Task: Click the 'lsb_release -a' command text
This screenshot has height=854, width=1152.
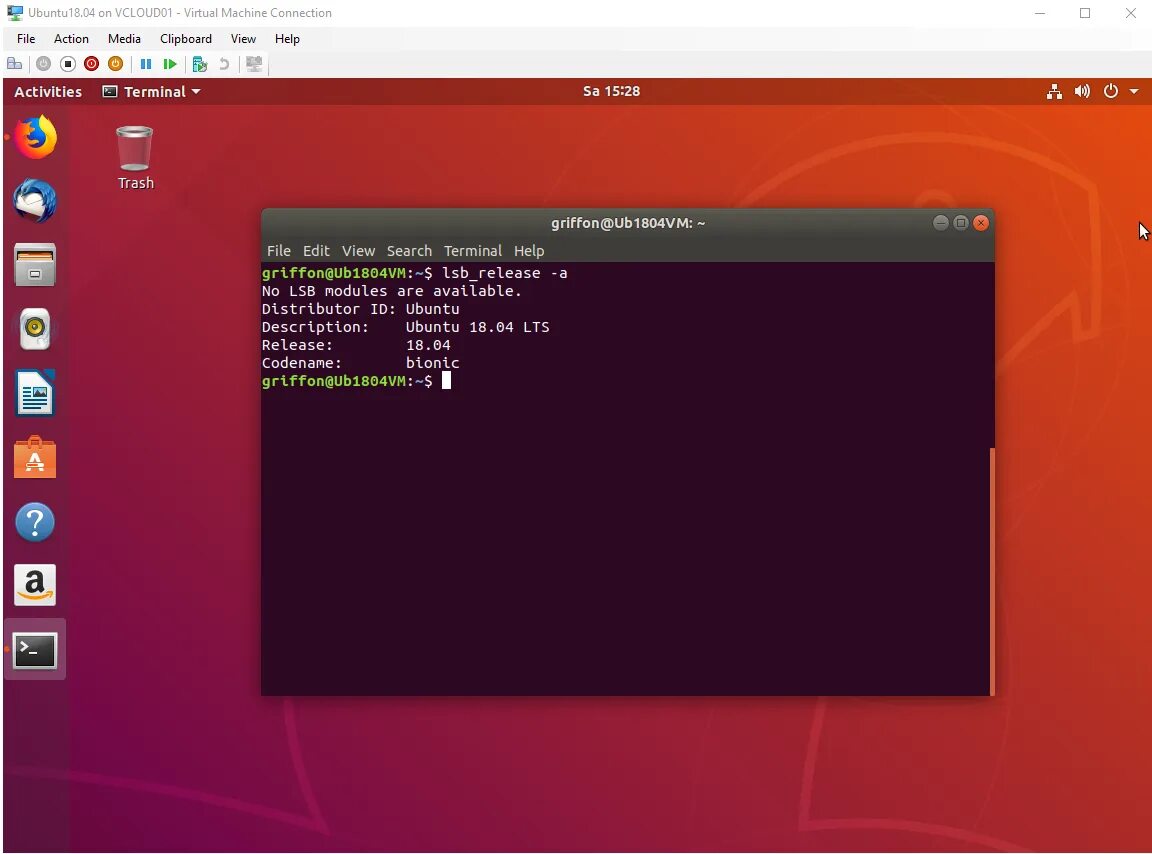Action: pyautogui.click(x=505, y=273)
